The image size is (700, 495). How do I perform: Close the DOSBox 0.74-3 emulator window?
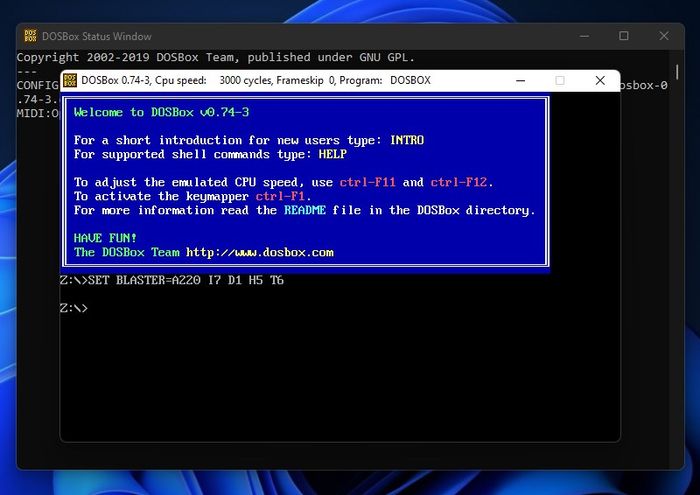pos(600,80)
